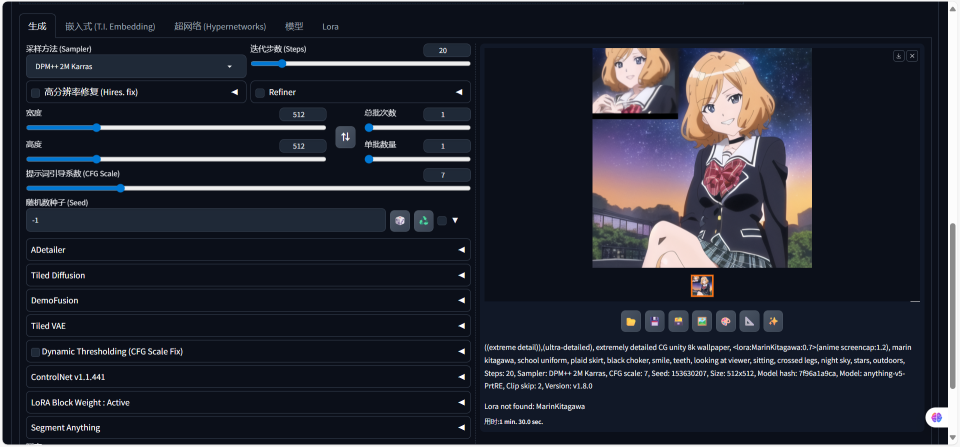Image resolution: width=960 pixels, height=447 pixels.
Task: Click the 总批次数 number box
Action: [447, 115]
